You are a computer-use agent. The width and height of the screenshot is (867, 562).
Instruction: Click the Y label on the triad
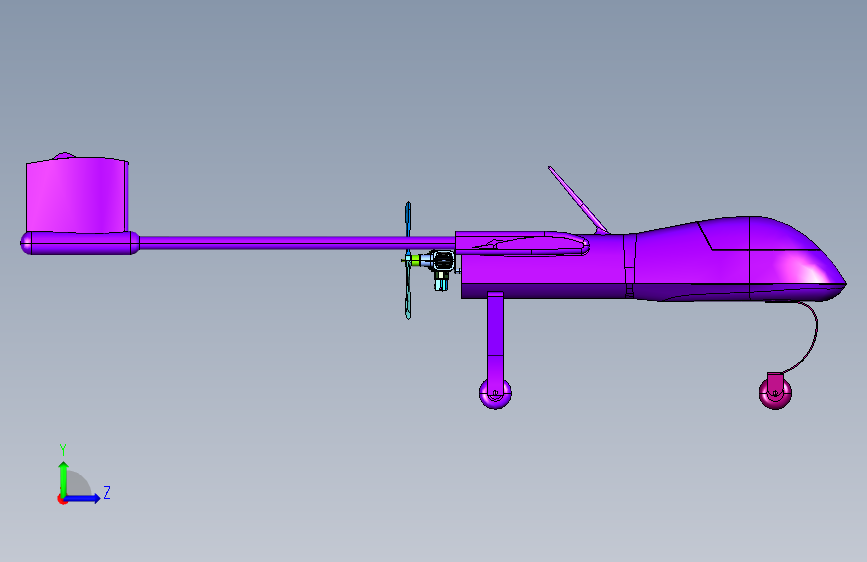click(63, 450)
